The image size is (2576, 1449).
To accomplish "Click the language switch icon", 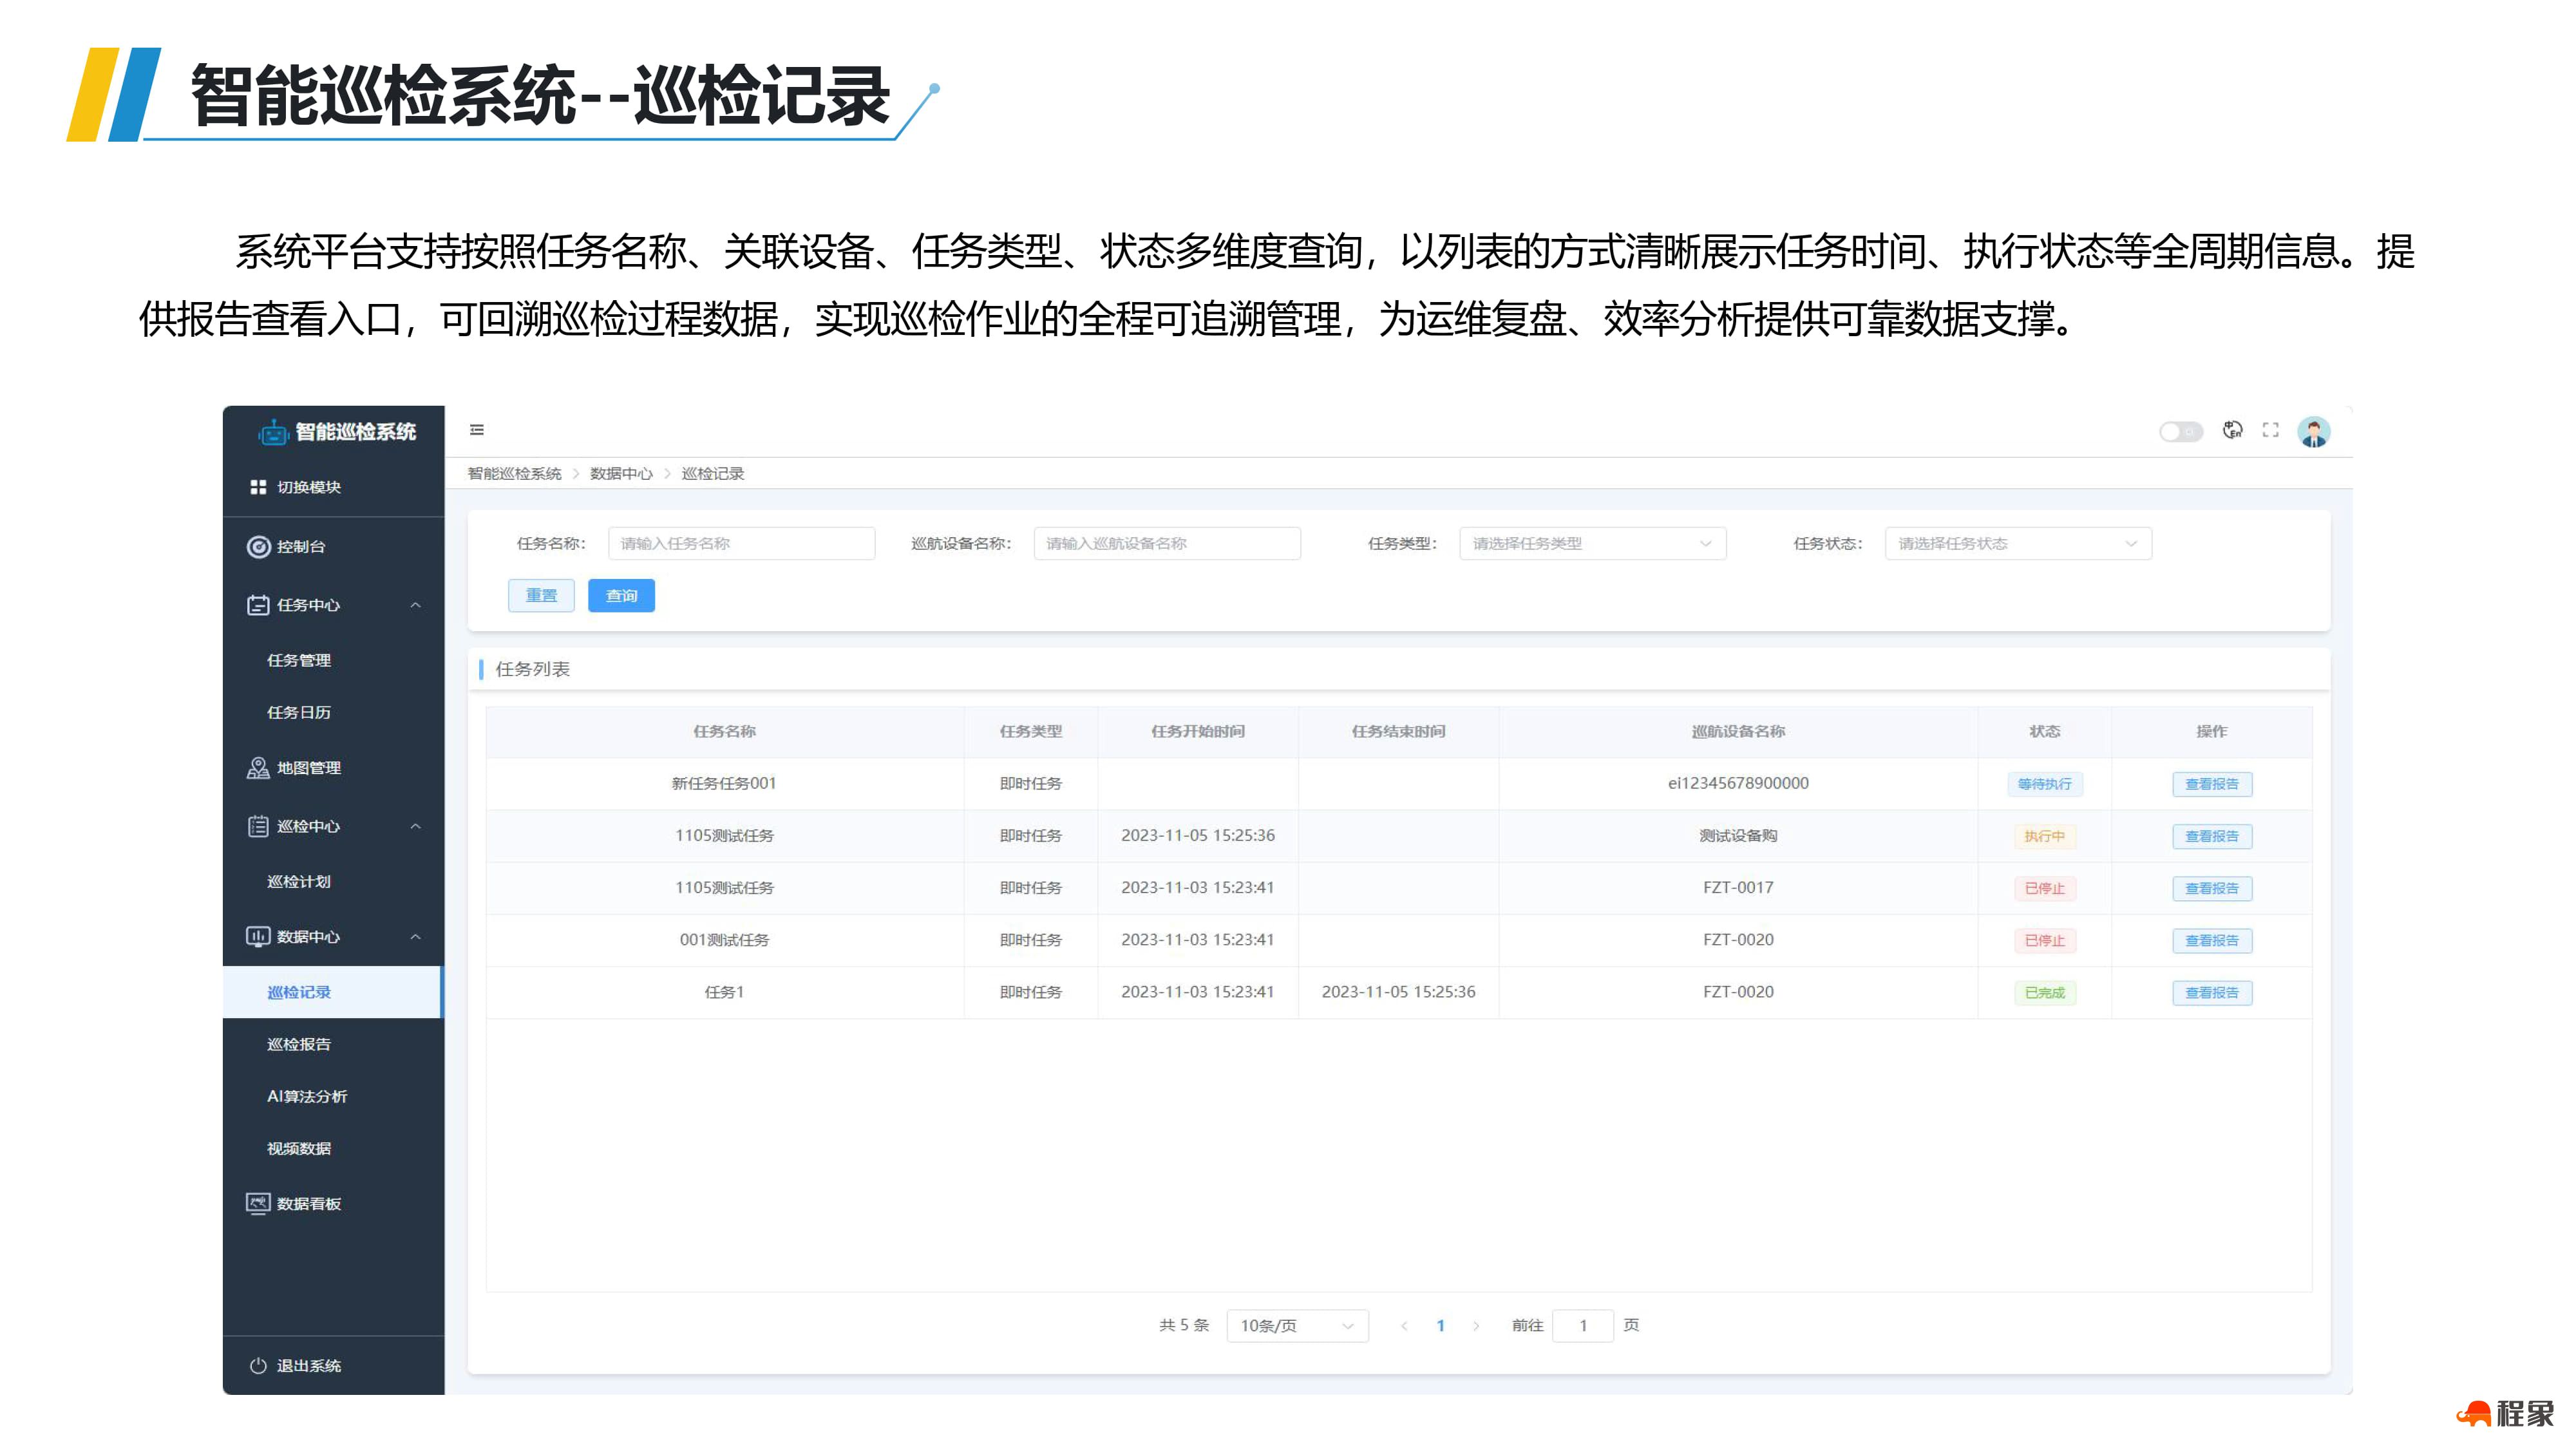I will pos(2232,430).
